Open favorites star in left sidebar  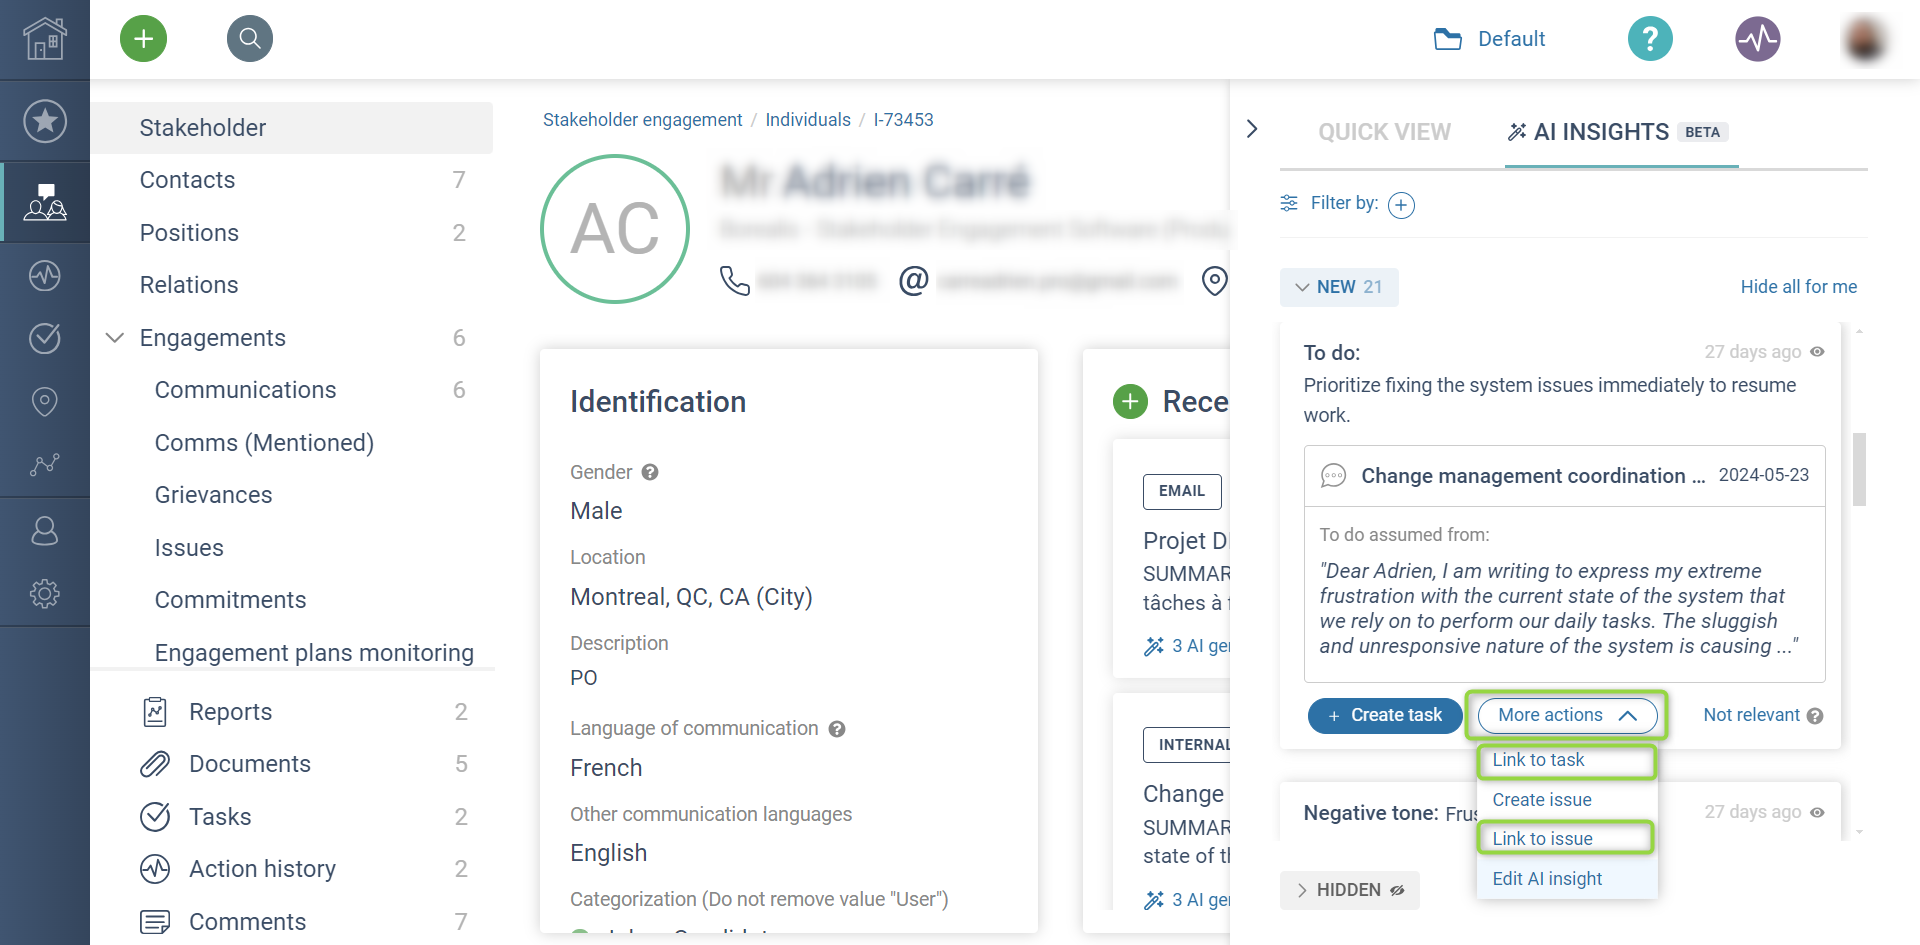(x=45, y=121)
